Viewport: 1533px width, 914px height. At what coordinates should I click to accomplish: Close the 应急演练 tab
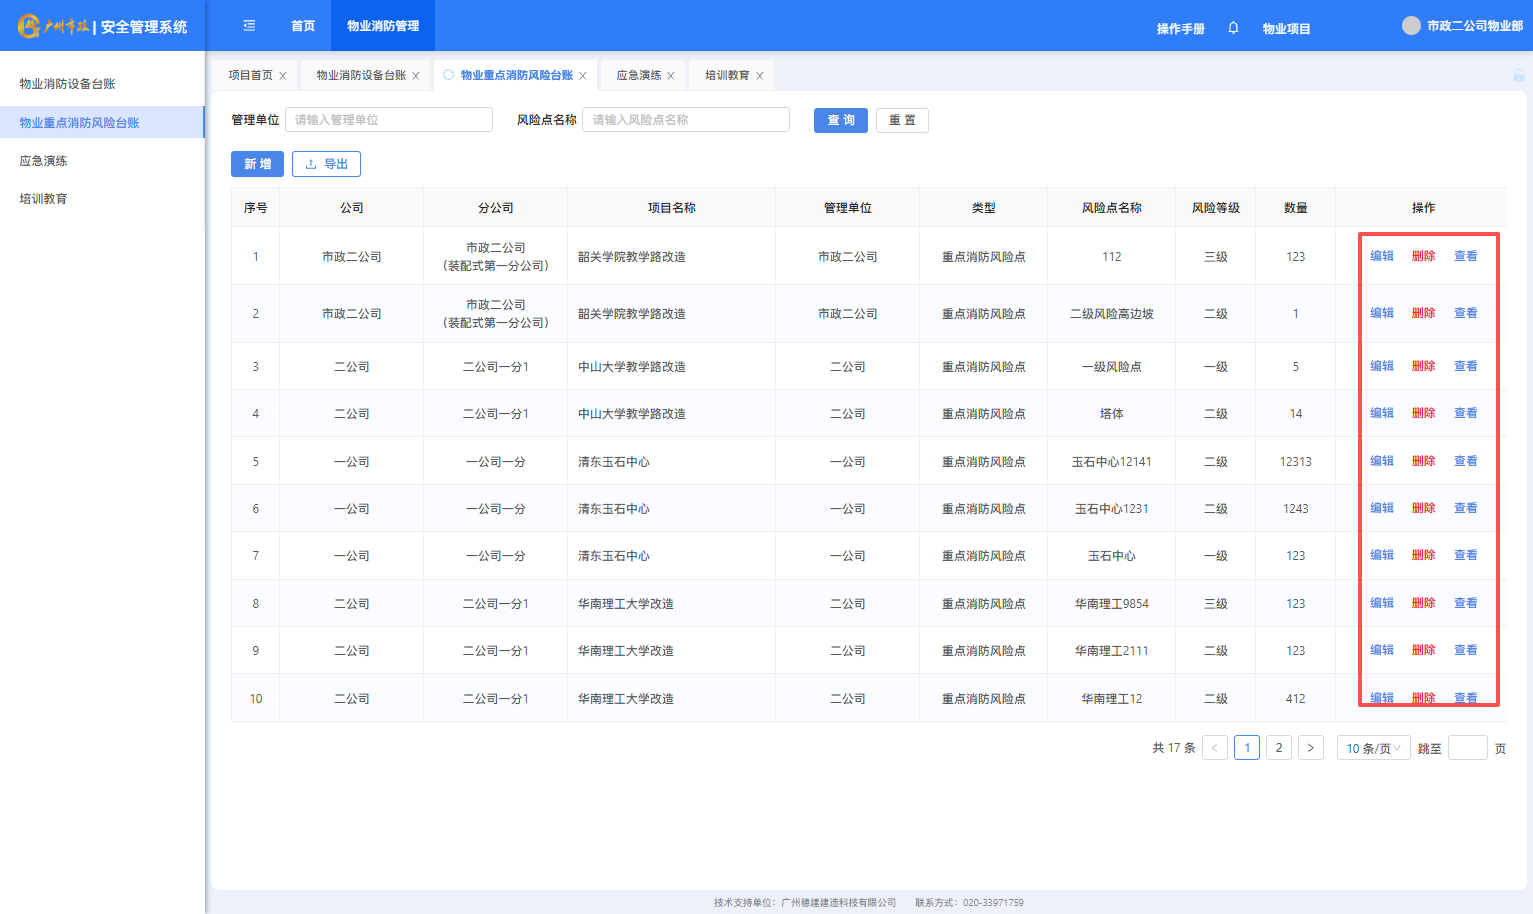point(671,76)
